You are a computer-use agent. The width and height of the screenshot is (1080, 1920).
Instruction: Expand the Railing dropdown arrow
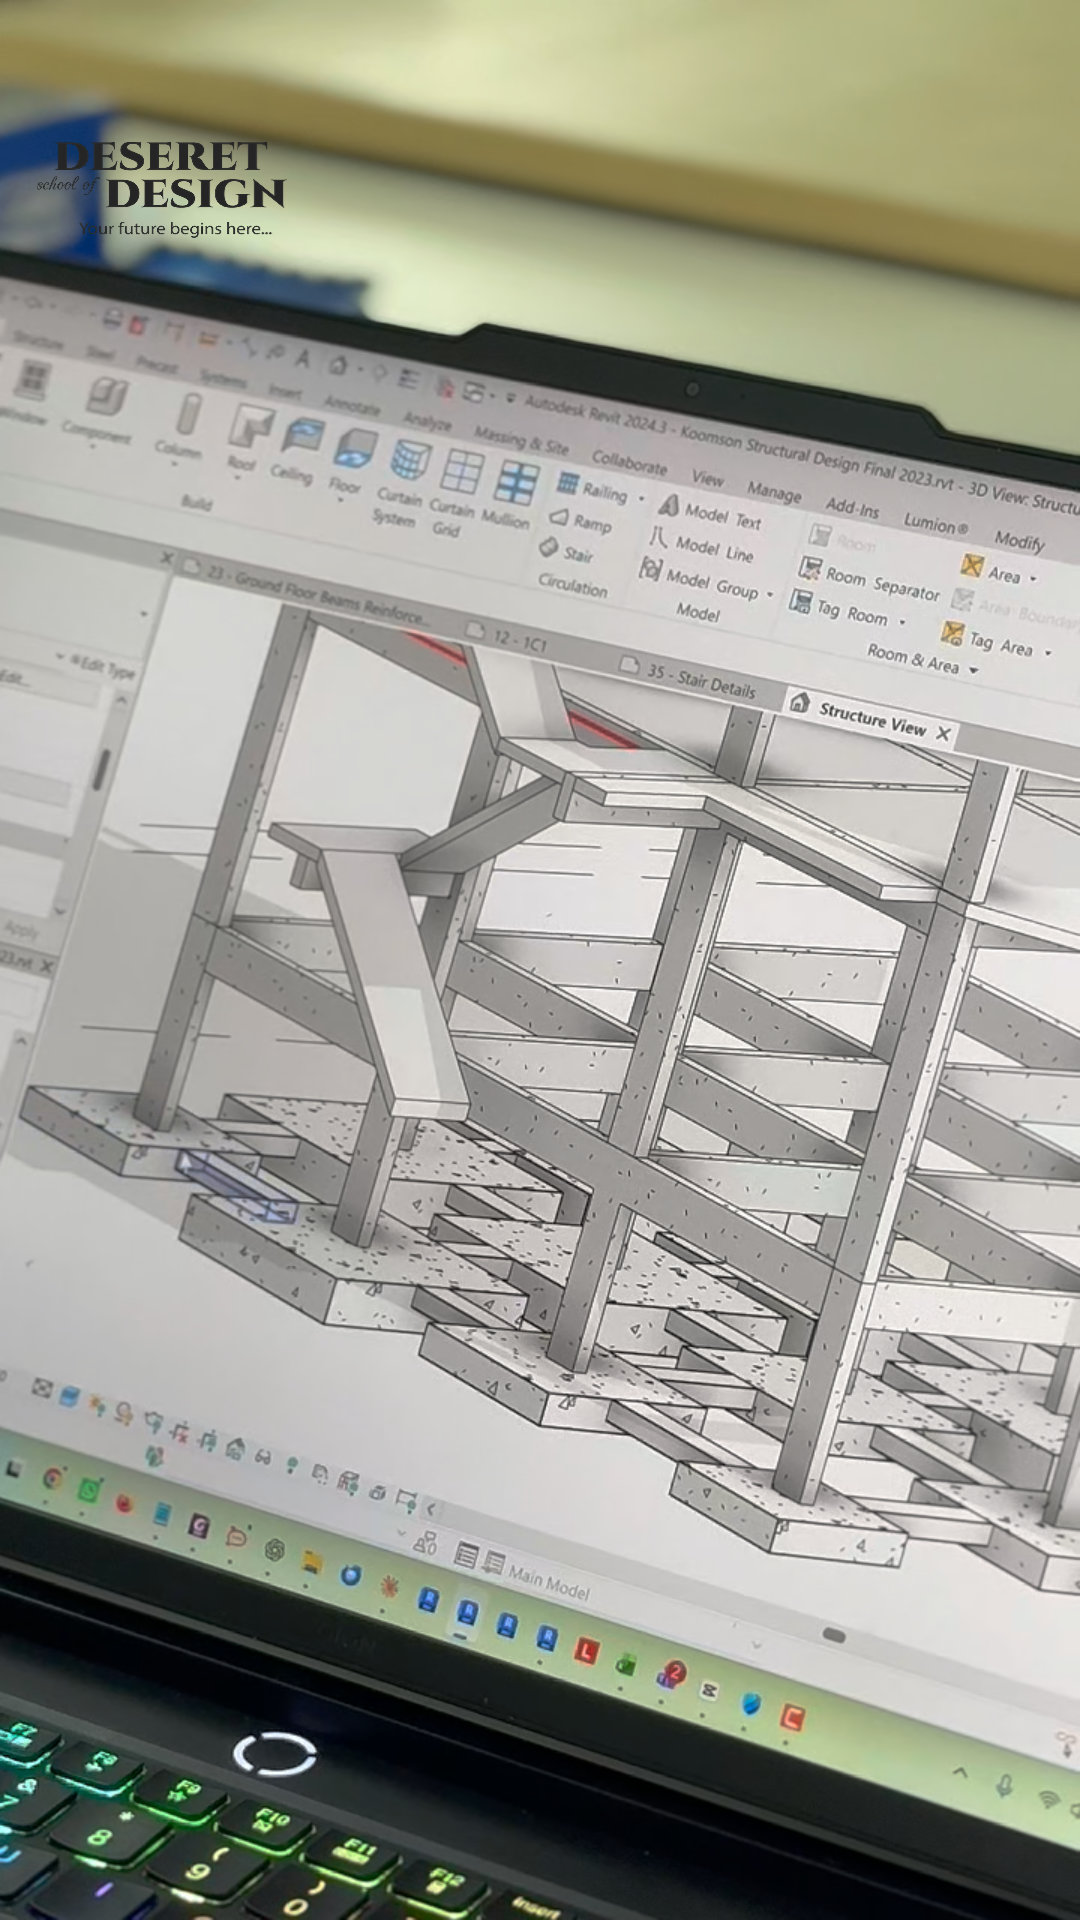tap(640, 499)
